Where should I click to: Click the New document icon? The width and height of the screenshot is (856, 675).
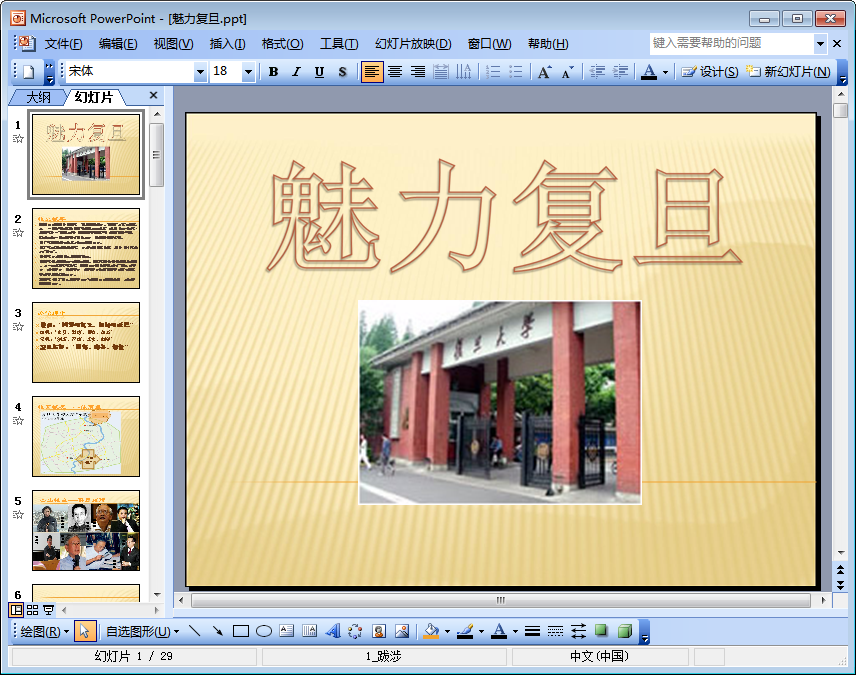click(29, 72)
